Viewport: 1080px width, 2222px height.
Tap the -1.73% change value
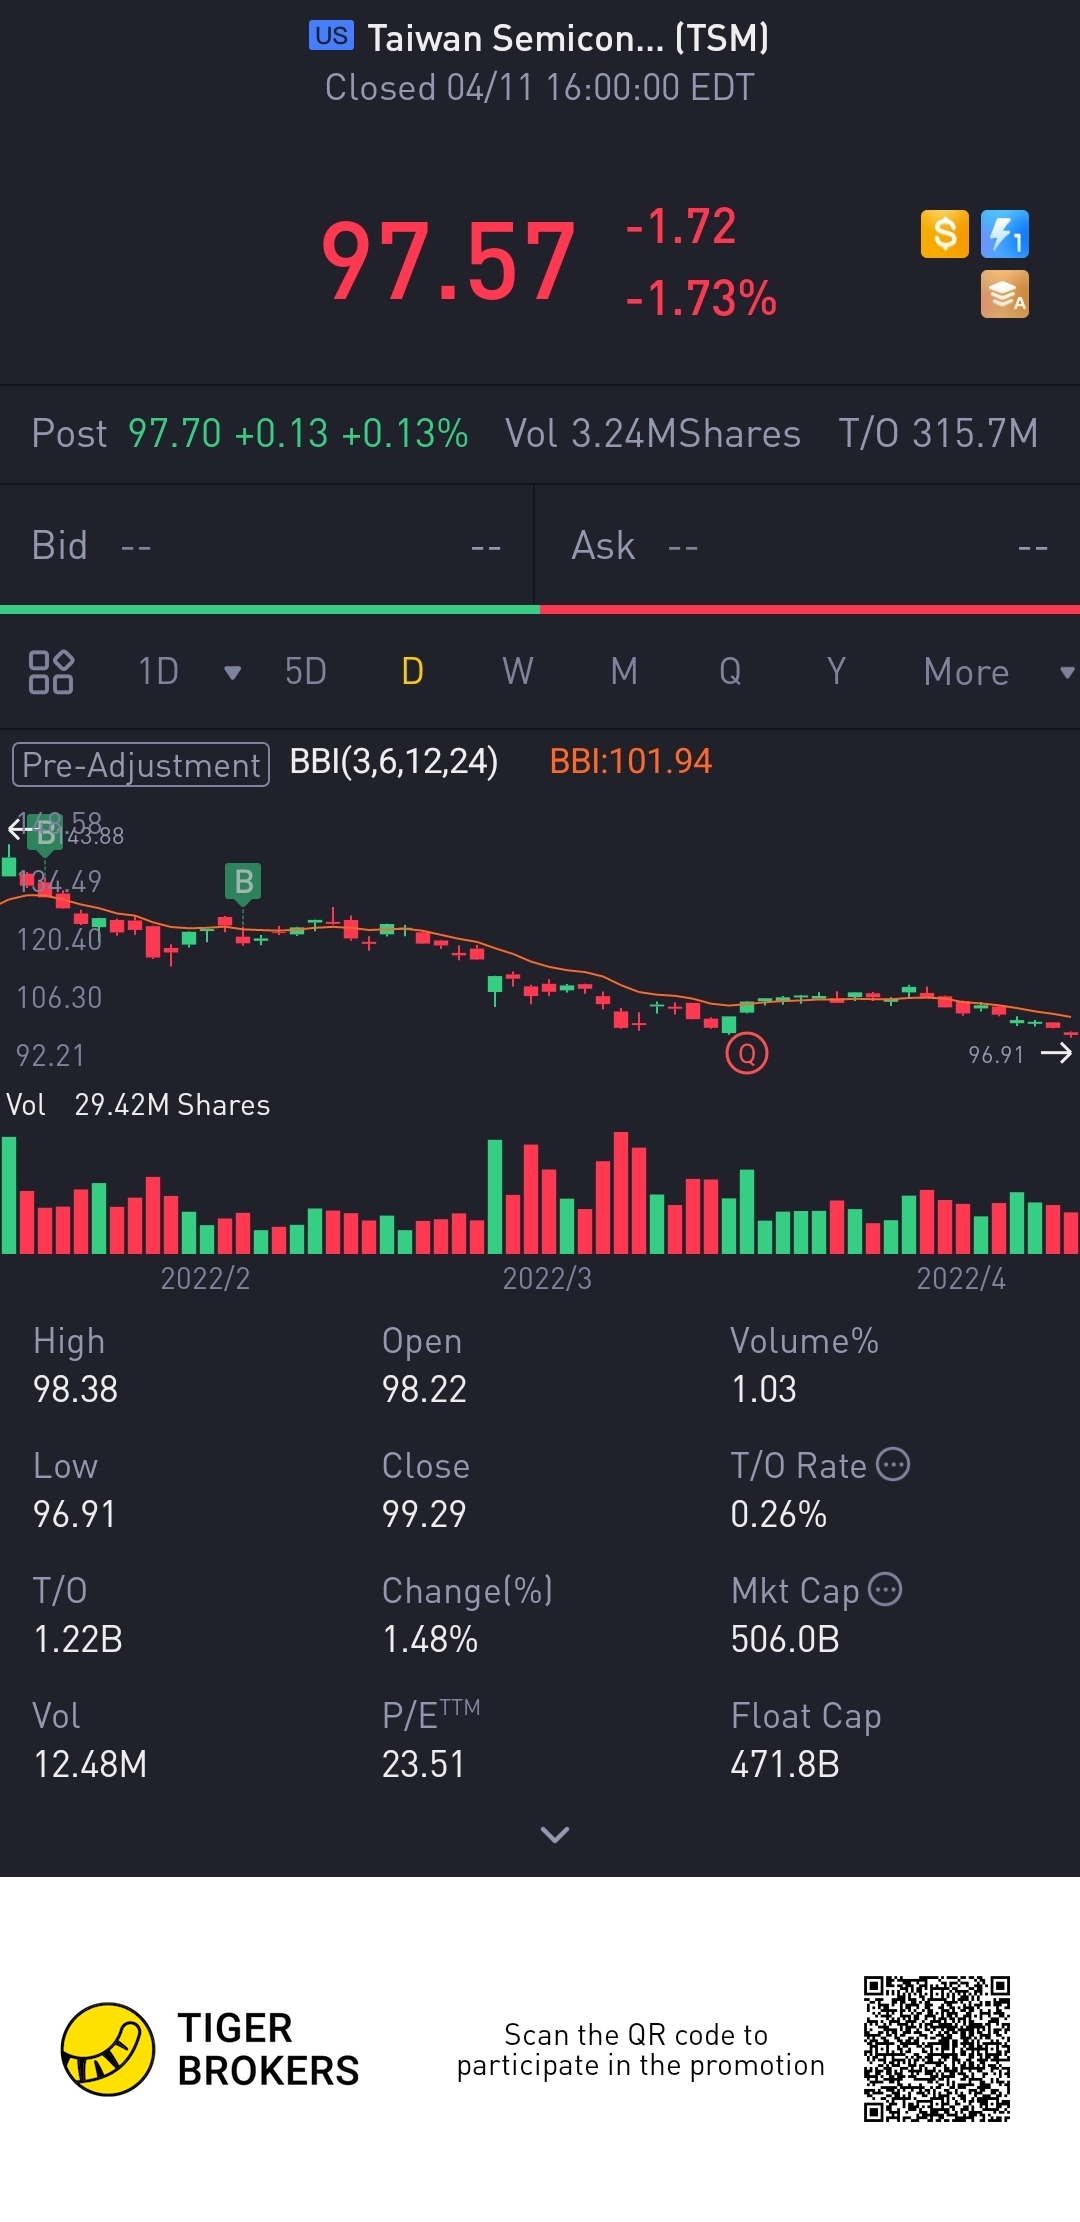[701, 298]
